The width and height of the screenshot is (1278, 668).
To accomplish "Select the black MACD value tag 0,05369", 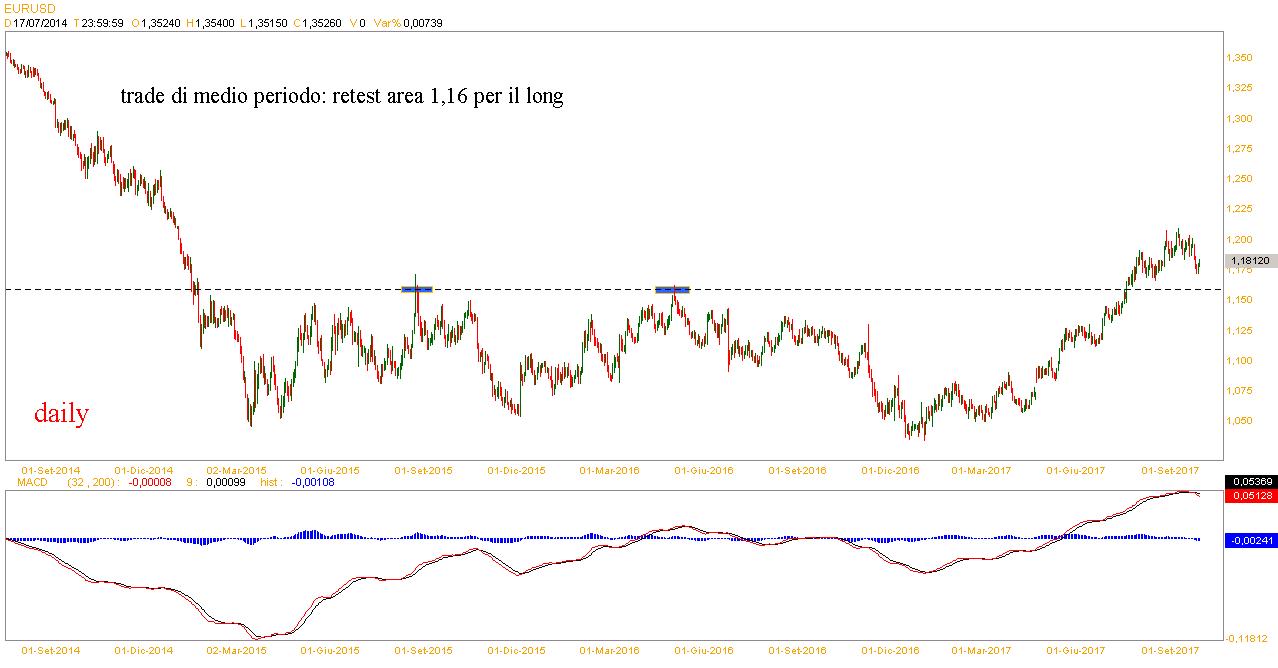I will click(x=1250, y=481).
